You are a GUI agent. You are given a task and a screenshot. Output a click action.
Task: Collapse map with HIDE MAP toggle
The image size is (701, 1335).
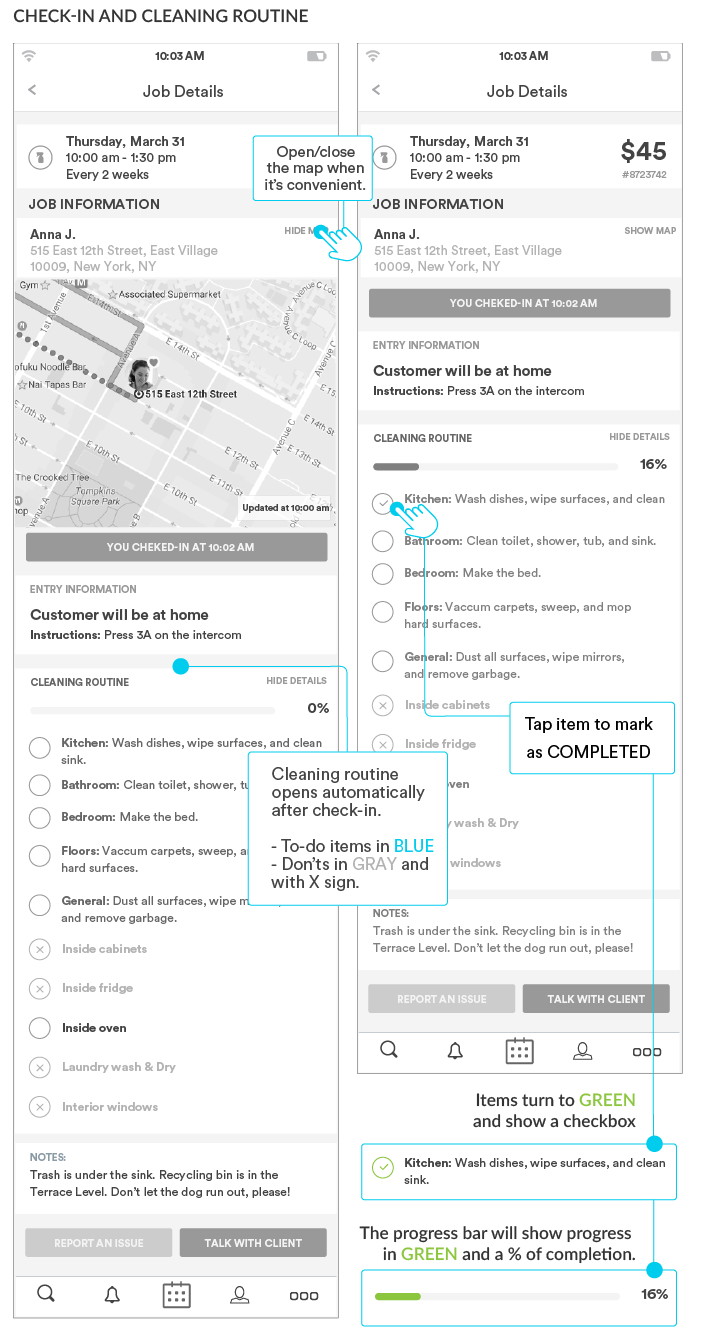pos(304,231)
